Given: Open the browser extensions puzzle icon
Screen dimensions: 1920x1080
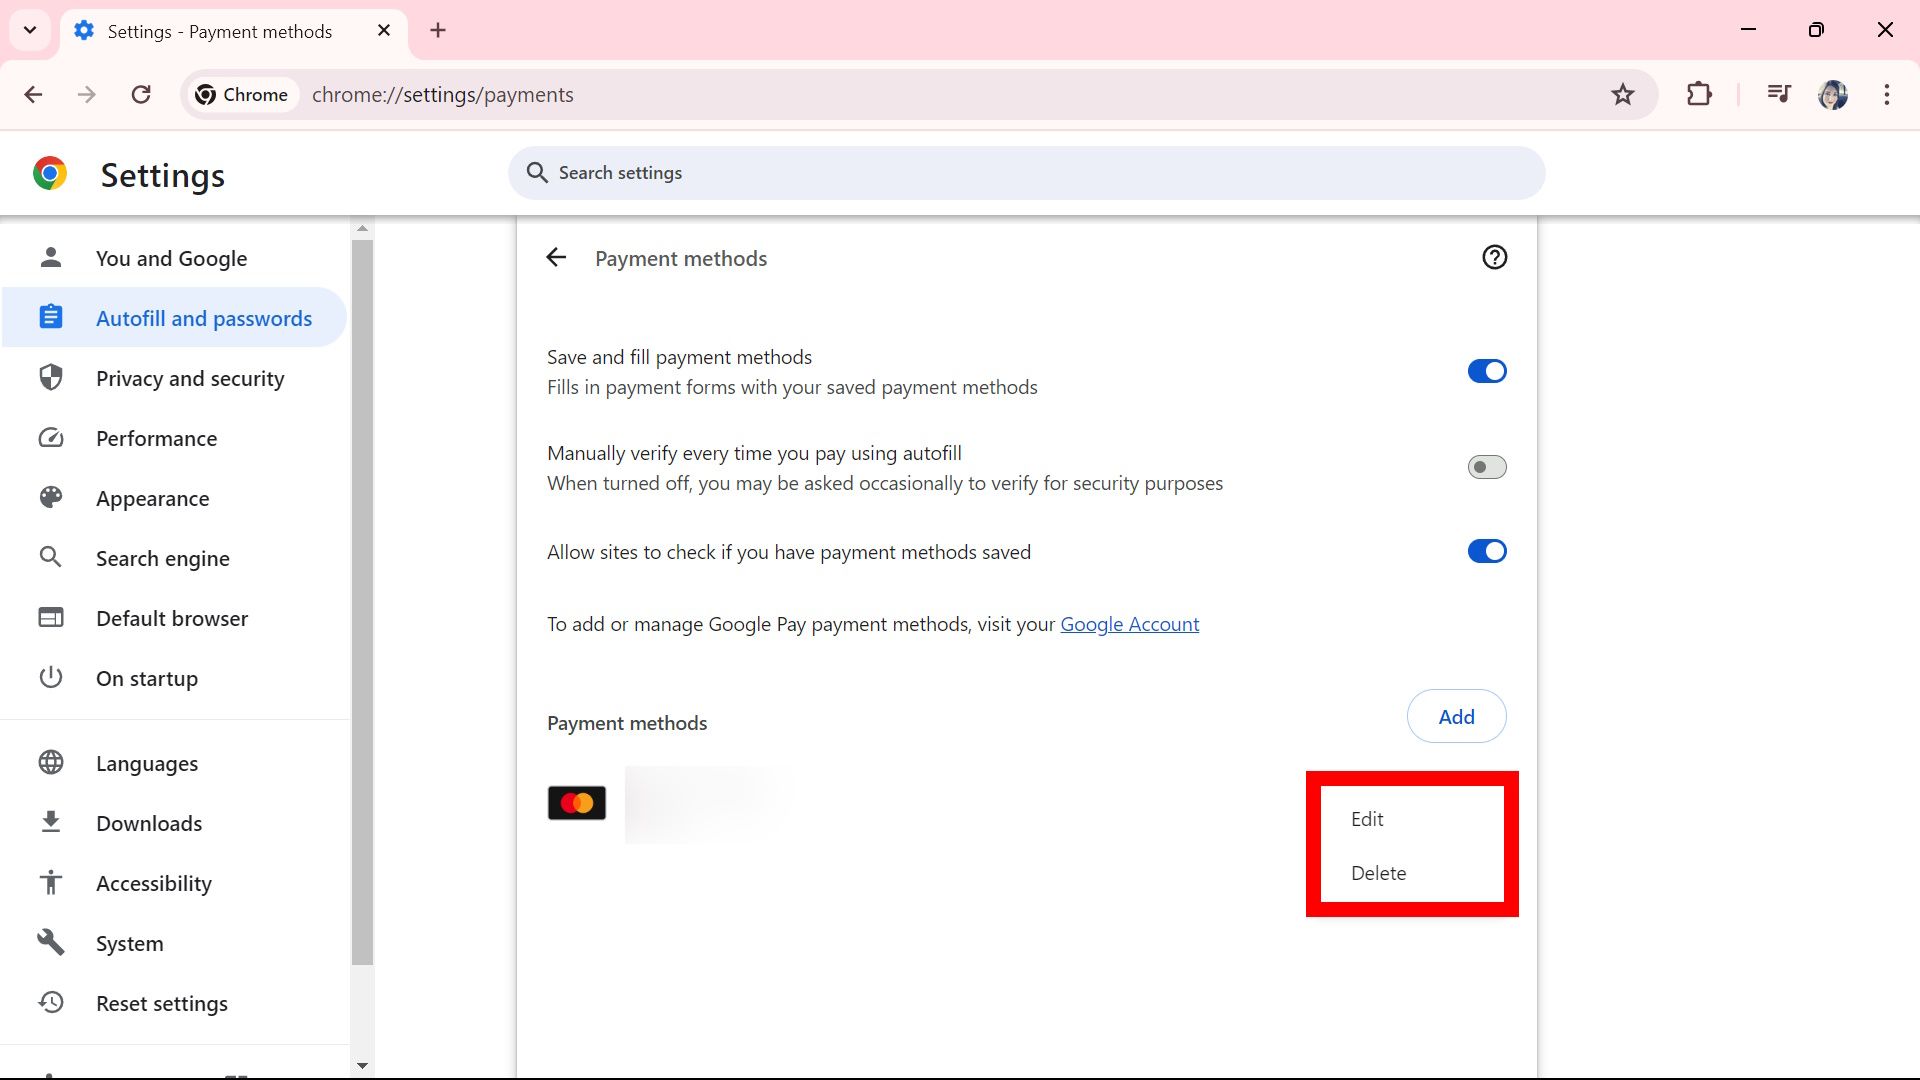Looking at the screenshot, I should tap(1700, 94).
